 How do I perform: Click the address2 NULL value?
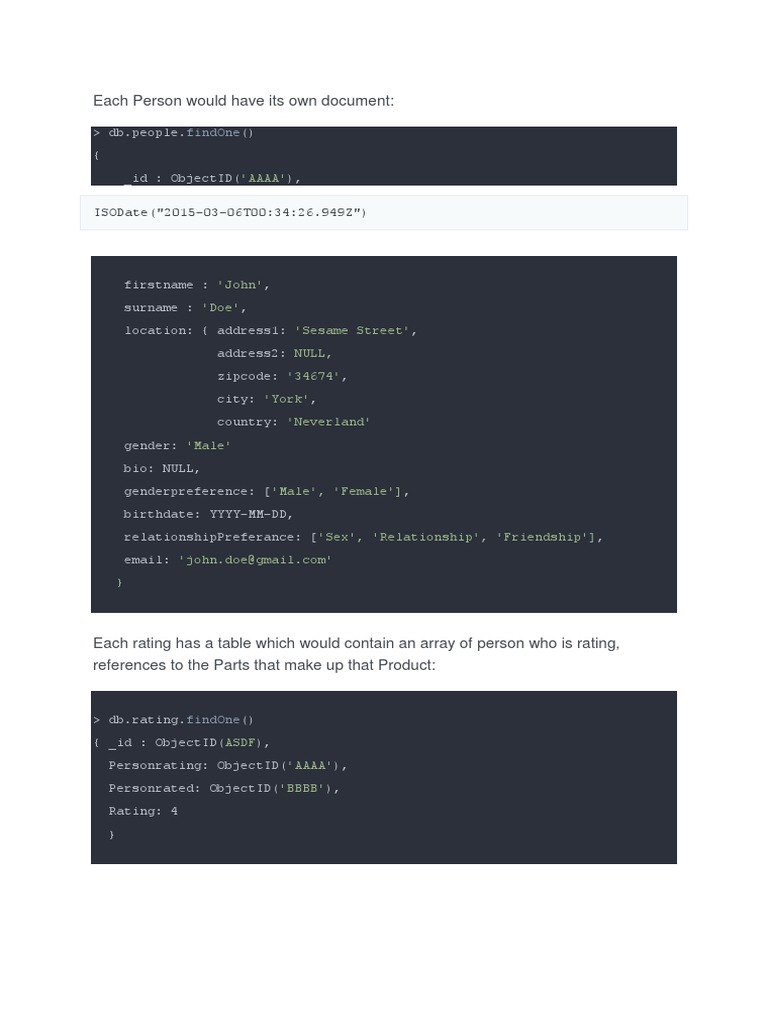(309, 353)
